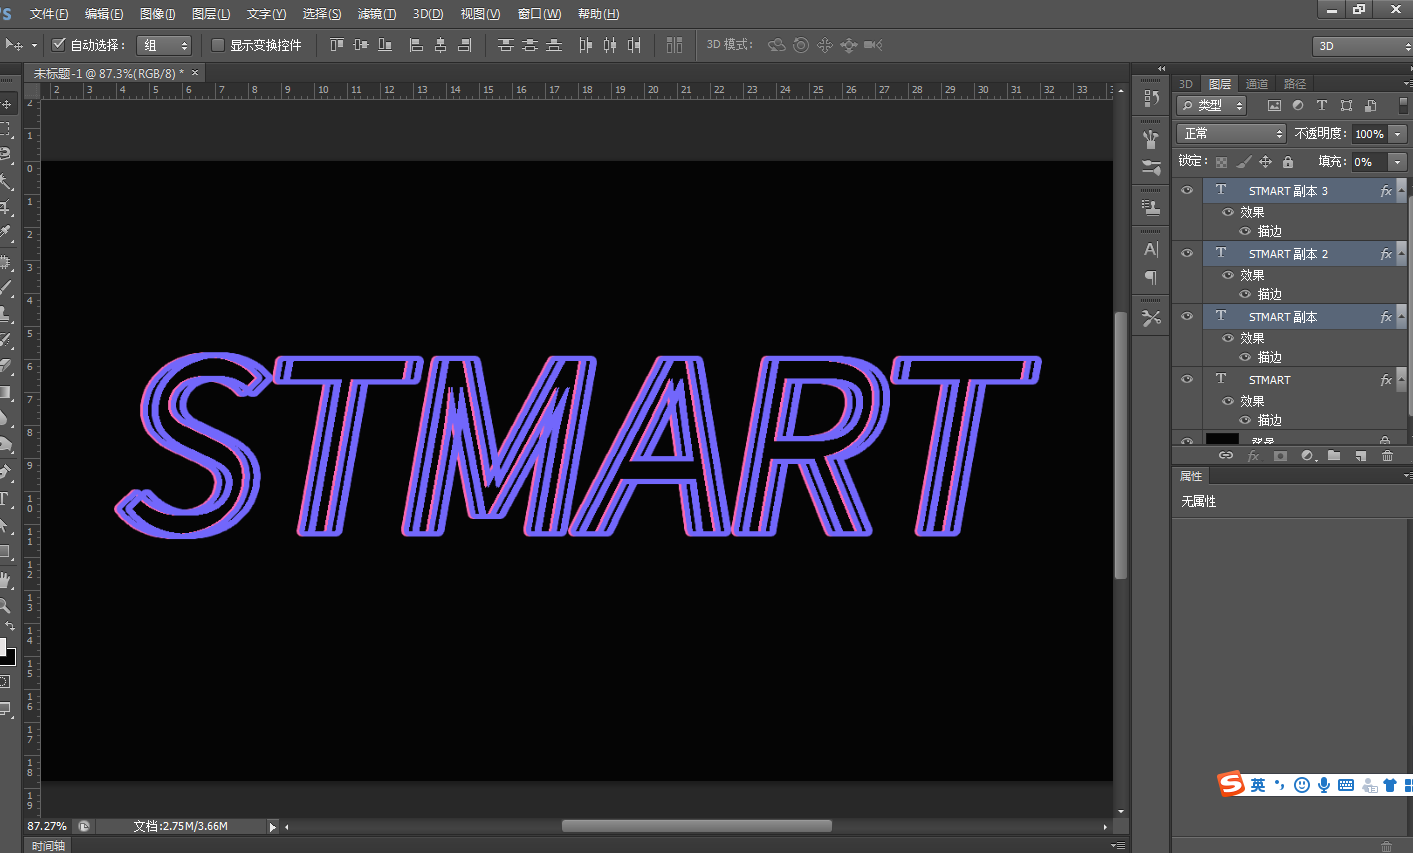Viewport: 1413px width, 853px height.
Task: Open the 组 auto-select dropdown
Action: tap(164, 46)
